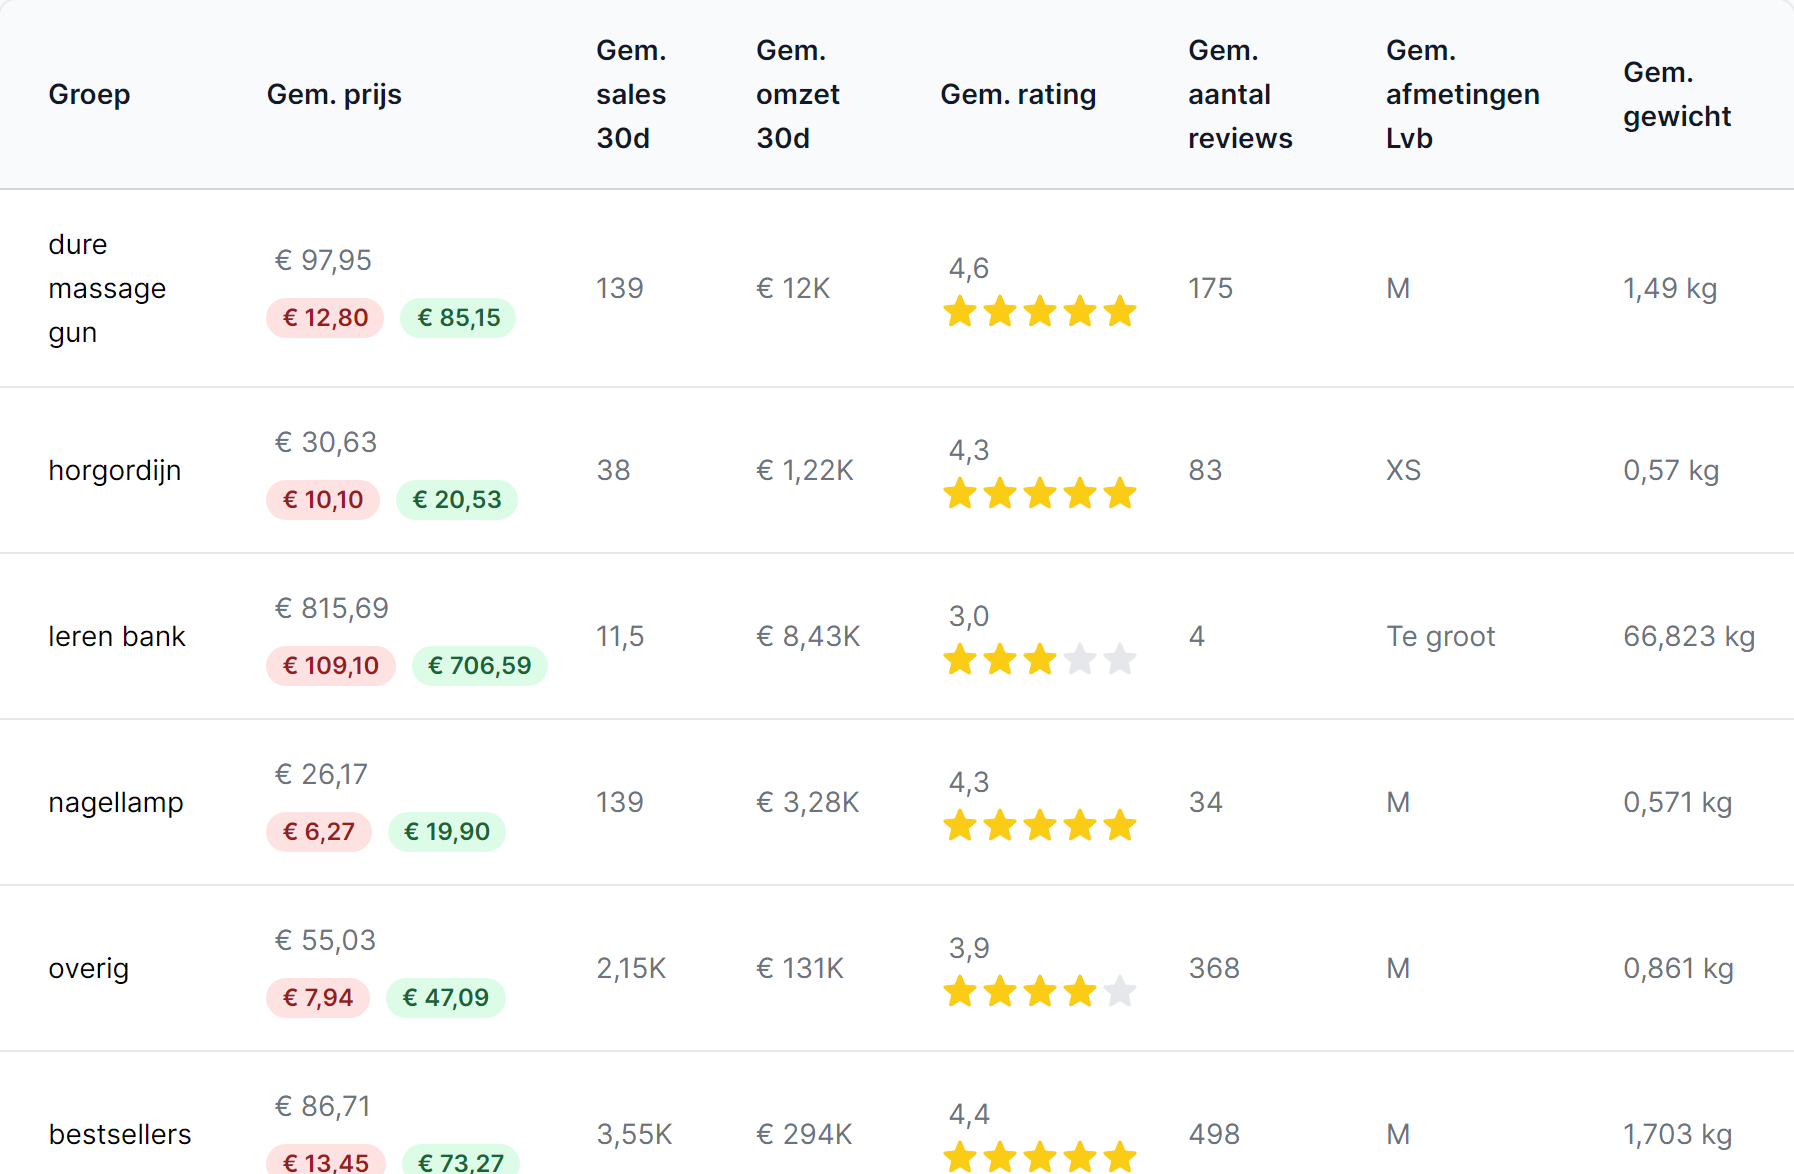Open the leren bank group
Viewport: 1794px width, 1174px height.
(x=117, y=636)
